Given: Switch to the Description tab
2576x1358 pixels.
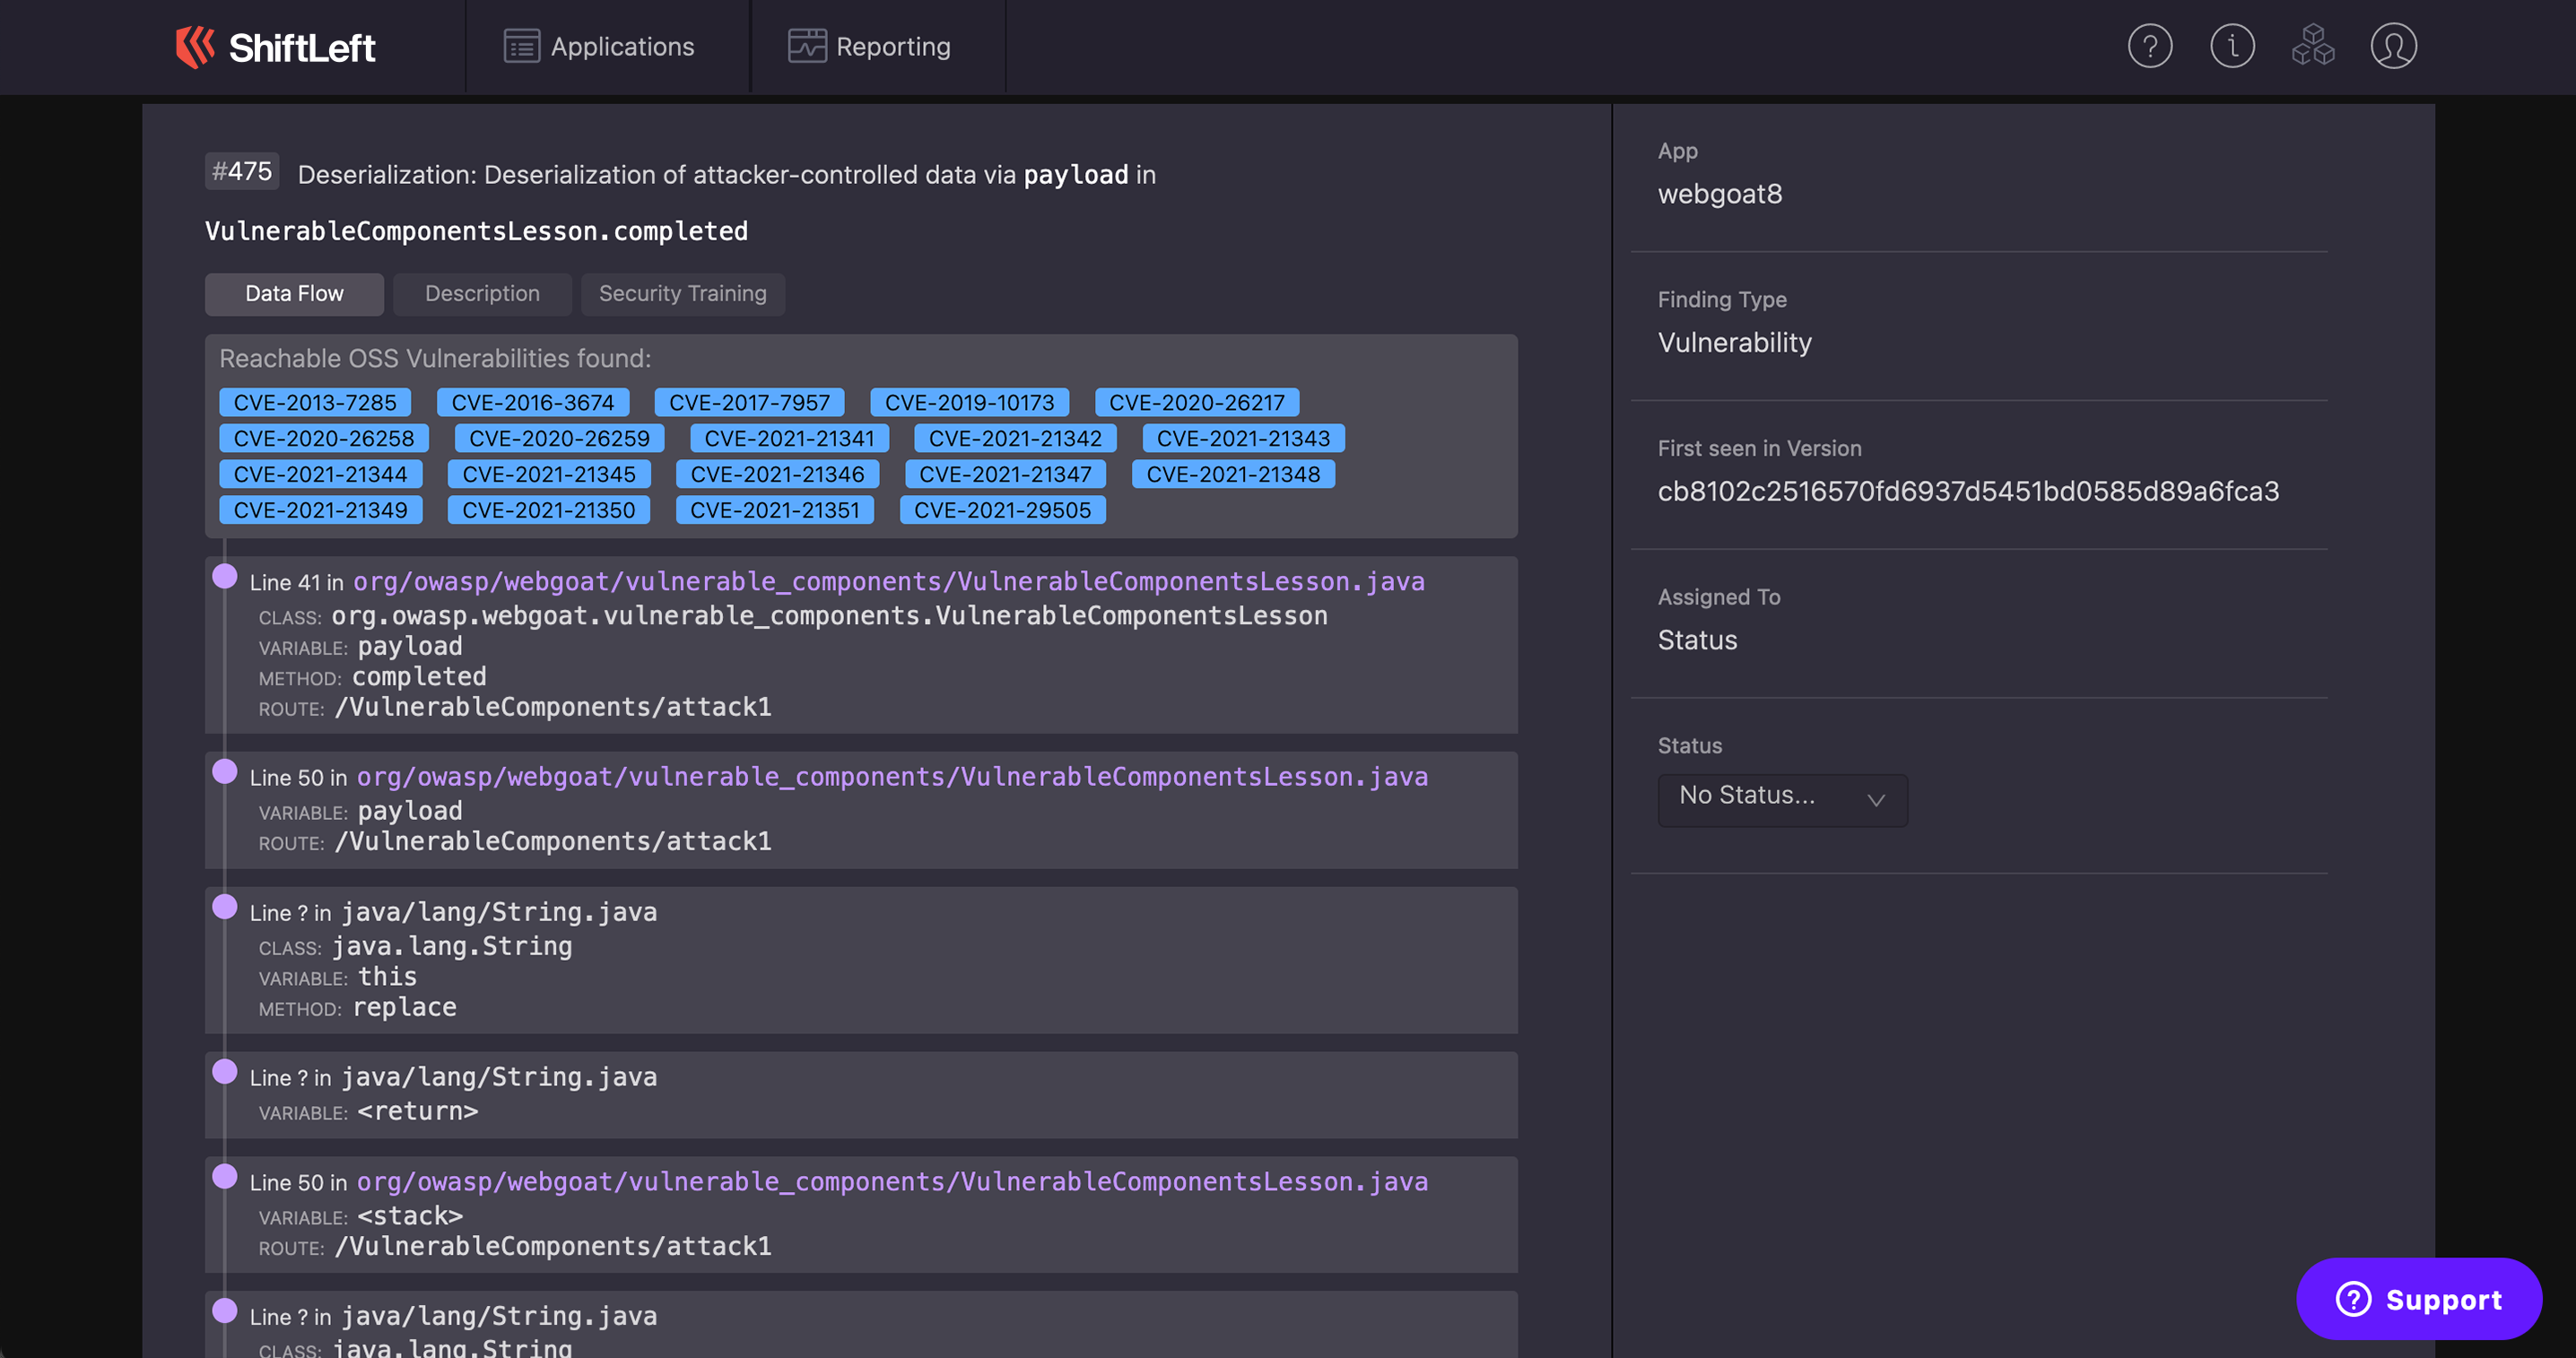Looking at the screenshot, I should [x=482, y=294].
